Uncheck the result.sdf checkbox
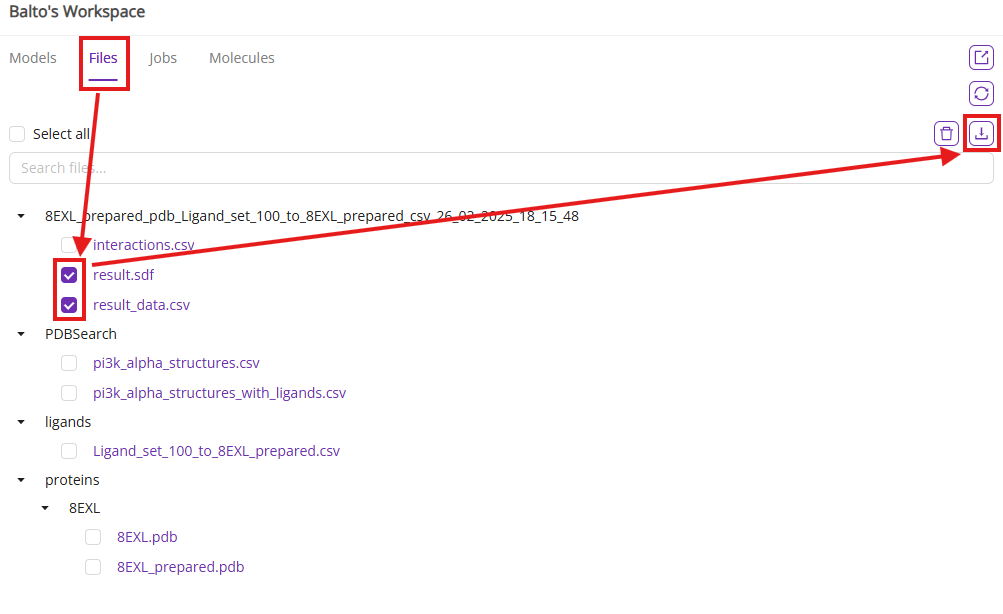This screenshot has width=1003, height=614. (69, 275)
